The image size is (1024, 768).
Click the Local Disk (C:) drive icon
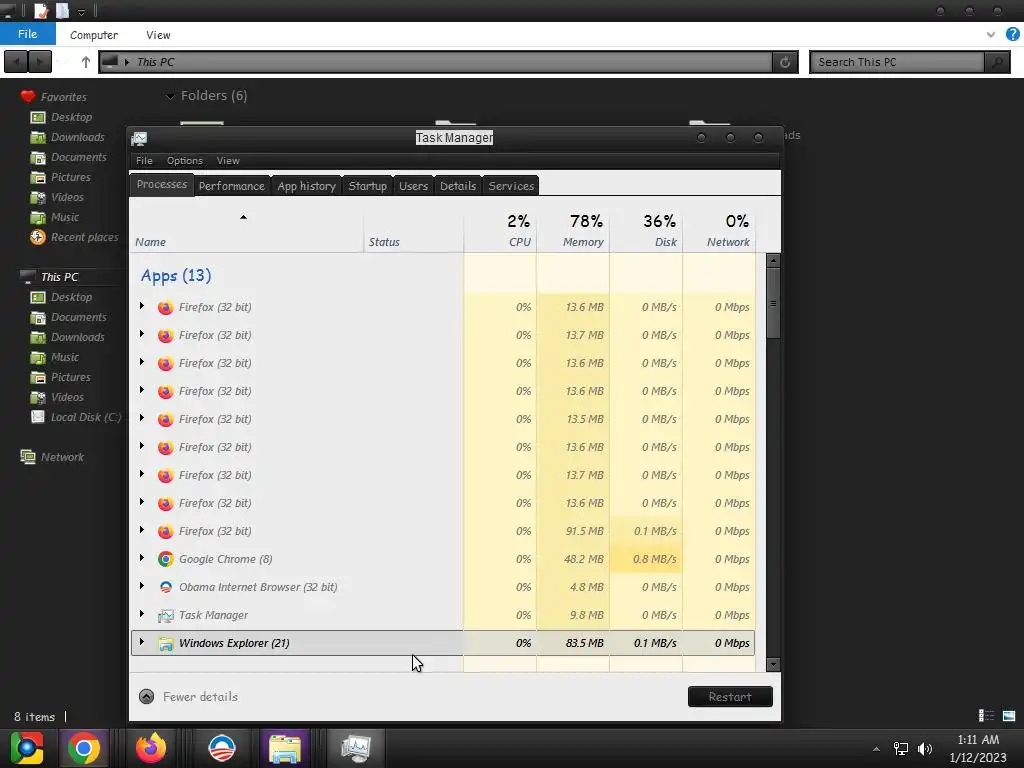point(38,417)
